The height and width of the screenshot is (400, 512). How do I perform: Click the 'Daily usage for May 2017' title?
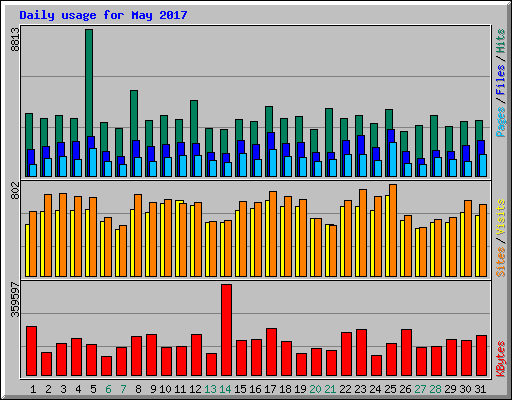coord(103,15)
